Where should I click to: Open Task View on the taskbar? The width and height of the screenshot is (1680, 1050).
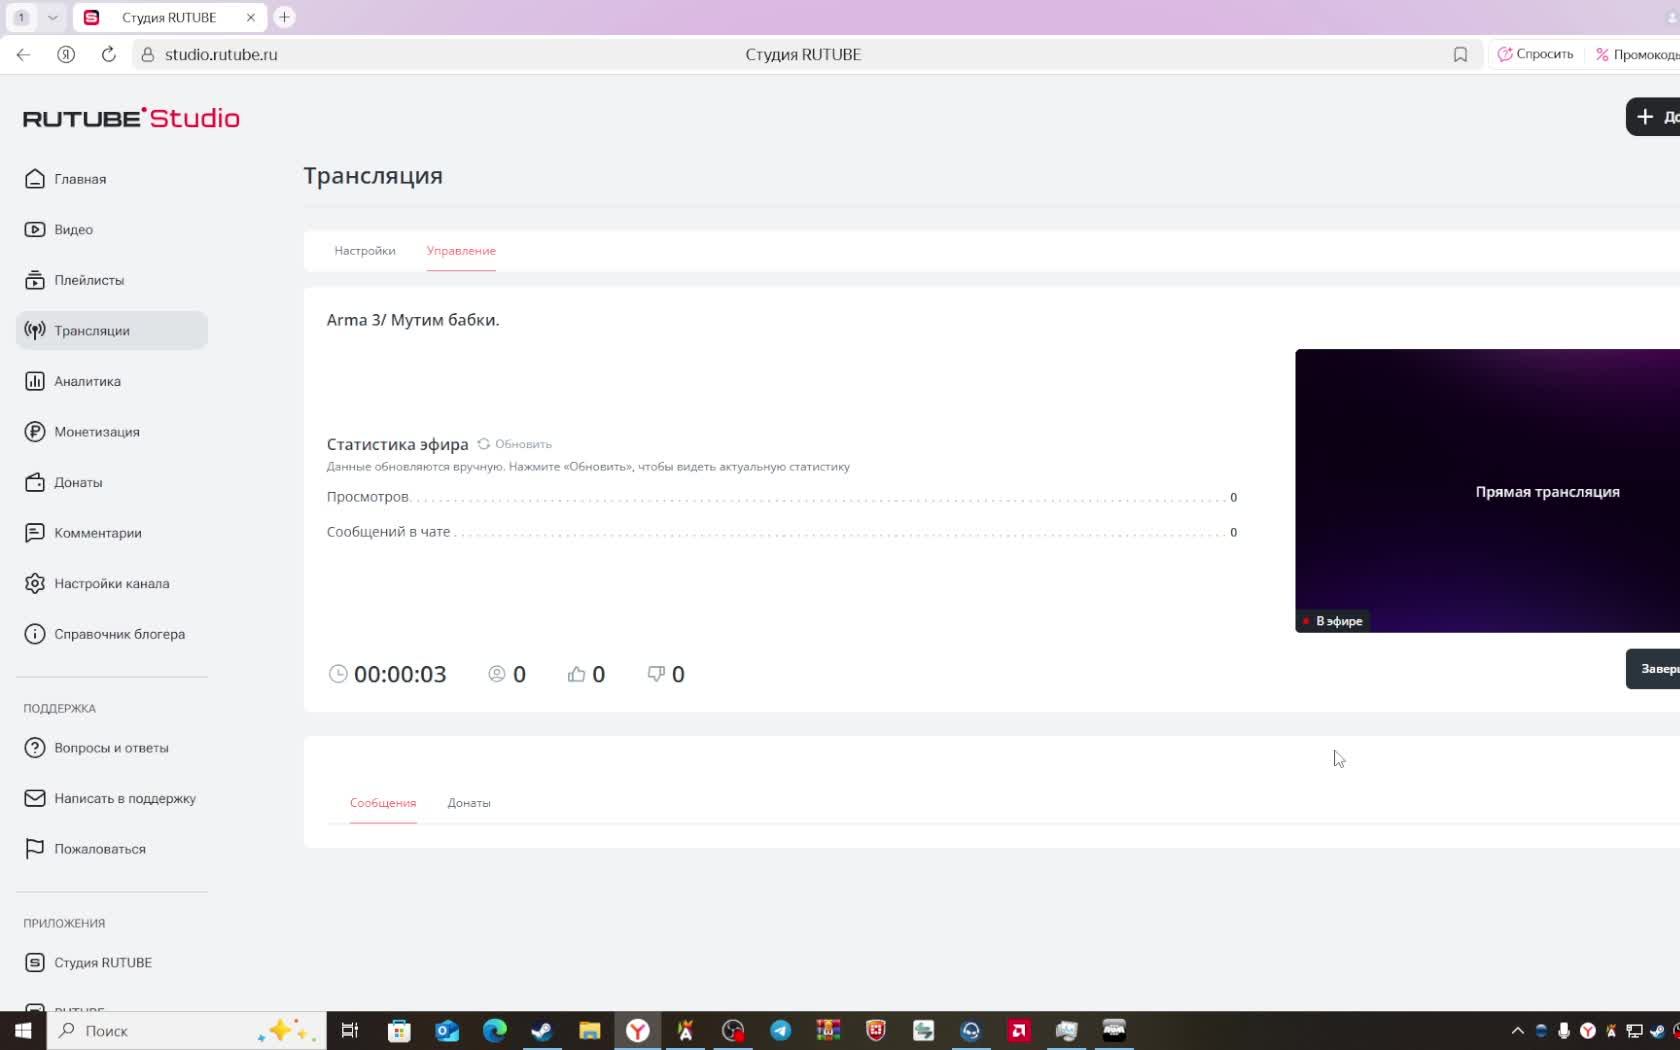tap(350, 1030)
